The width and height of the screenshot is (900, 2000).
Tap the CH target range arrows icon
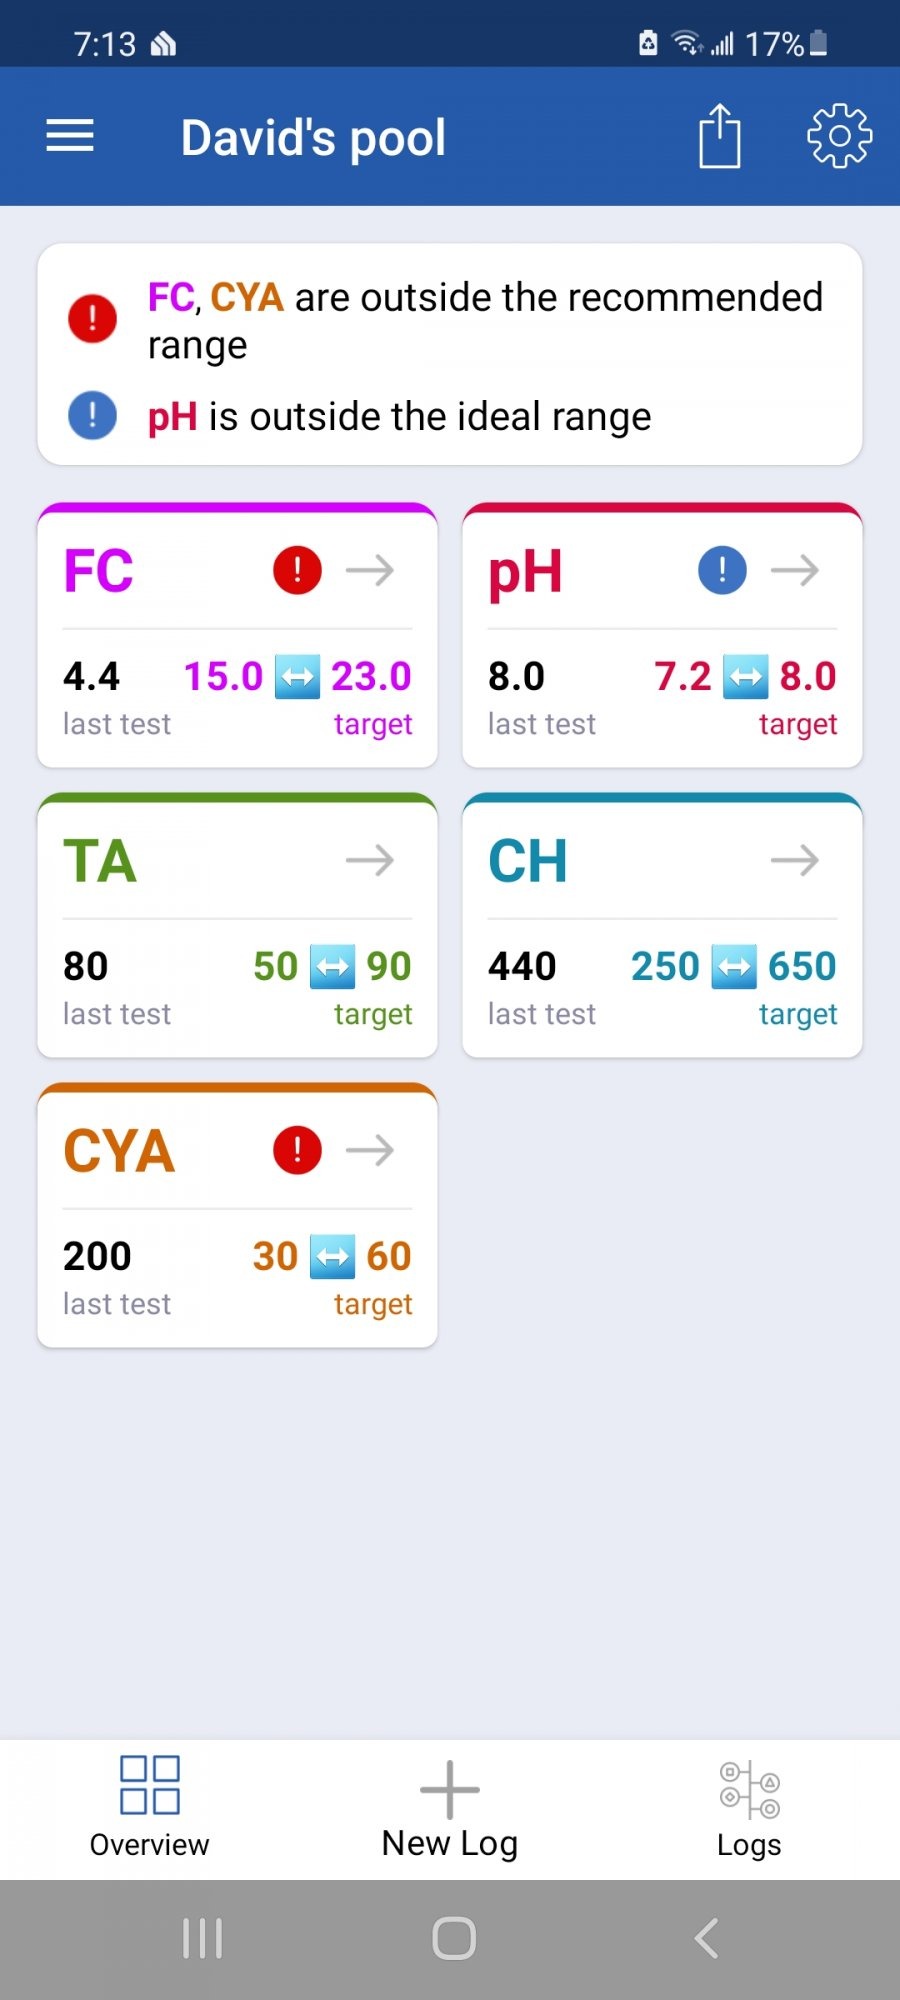click(734, 967)
